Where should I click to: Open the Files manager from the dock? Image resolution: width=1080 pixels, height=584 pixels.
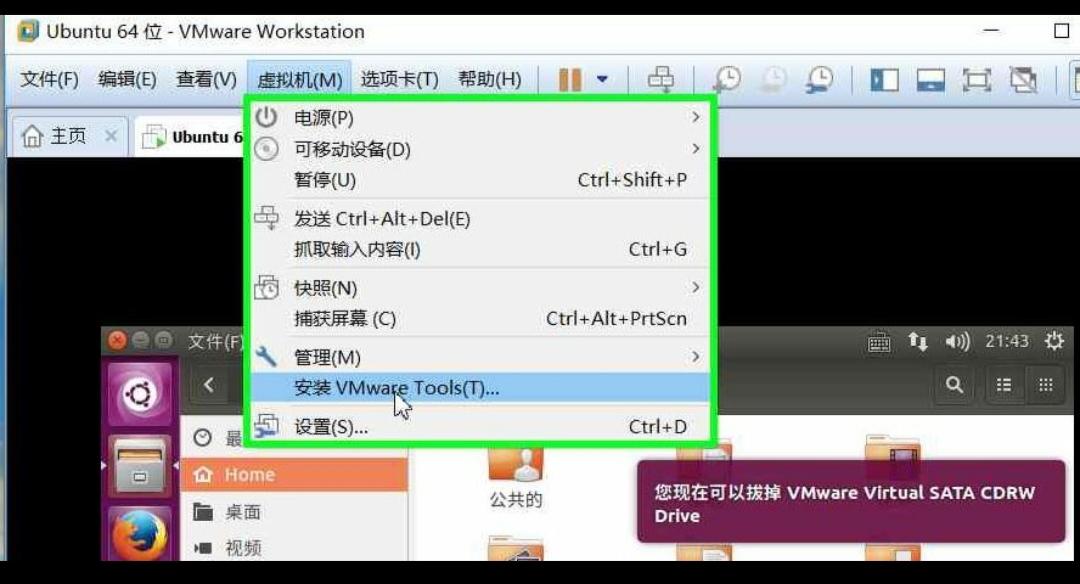140,463
